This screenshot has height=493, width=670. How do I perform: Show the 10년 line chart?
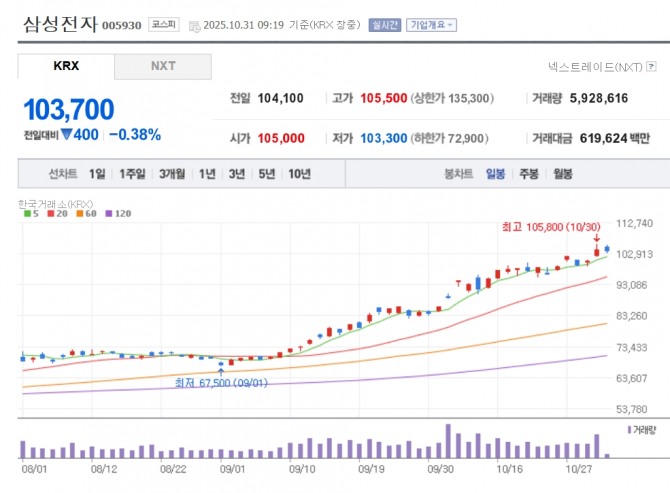pyautogui.click(x=299, y=174)
